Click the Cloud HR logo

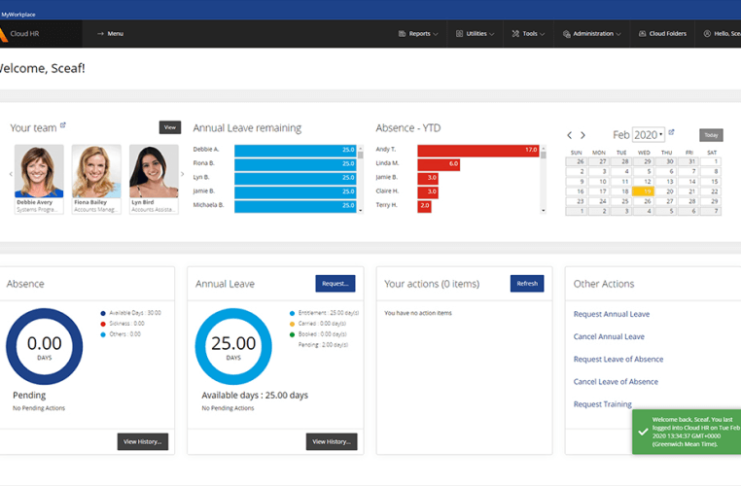tap(20, 34)
